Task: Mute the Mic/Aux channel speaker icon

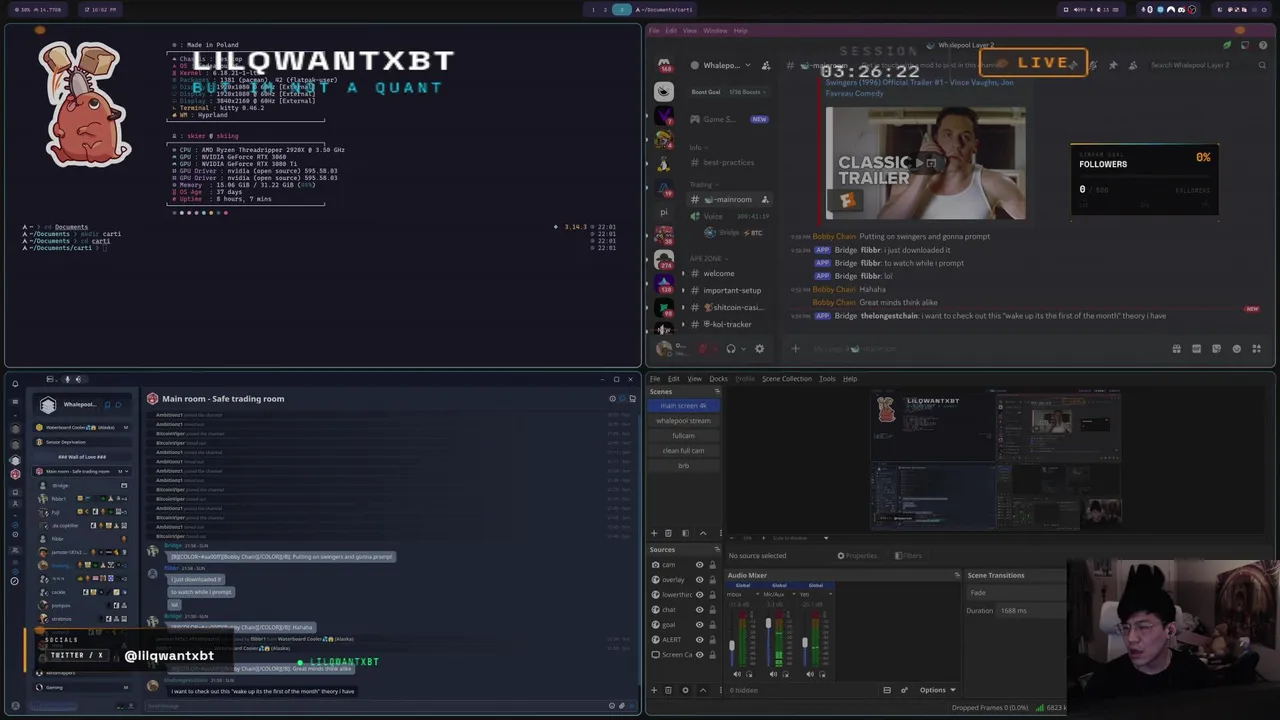Action: tap(773, 674)
